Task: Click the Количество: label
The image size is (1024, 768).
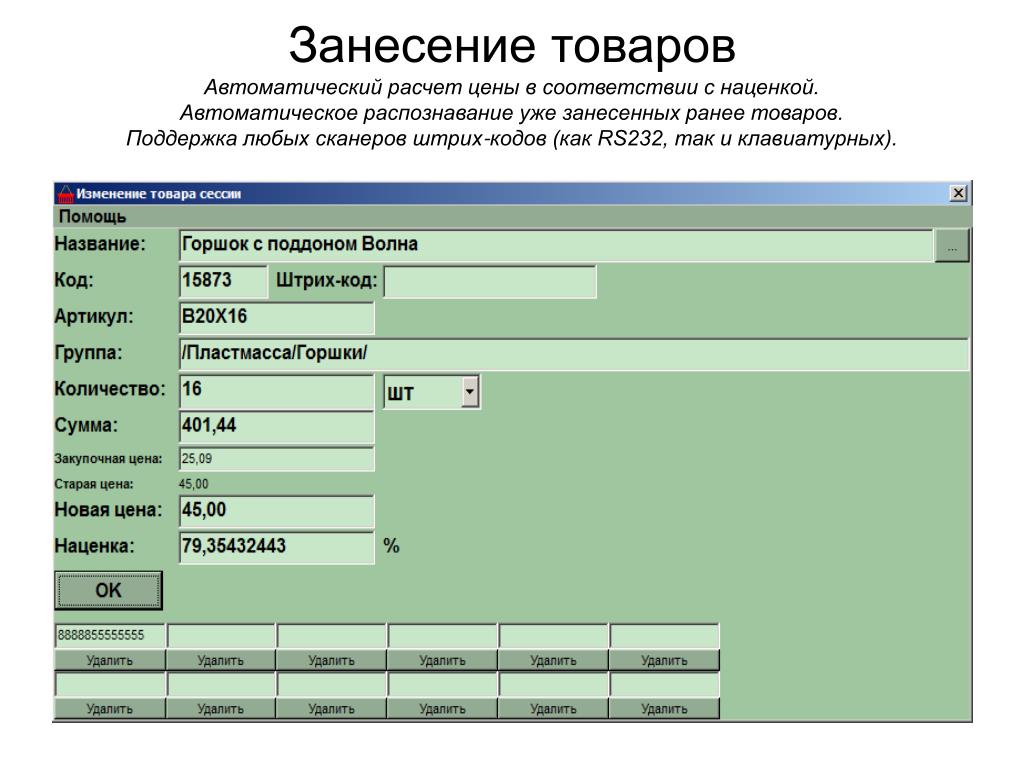Action: click(x=110, y=389)
